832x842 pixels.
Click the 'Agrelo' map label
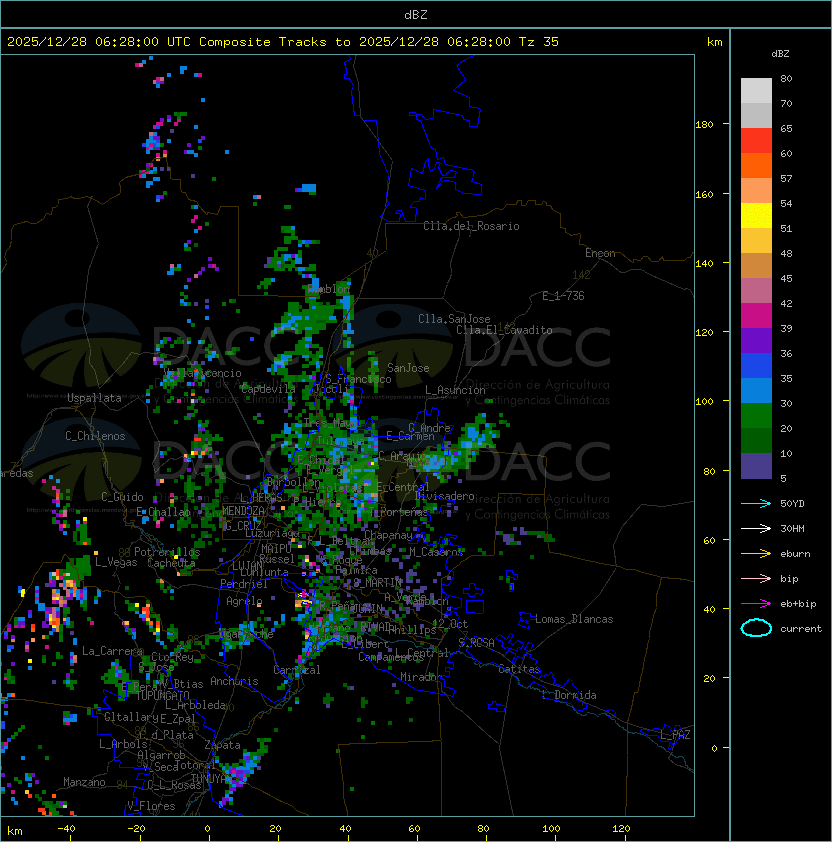coord(244,601)
